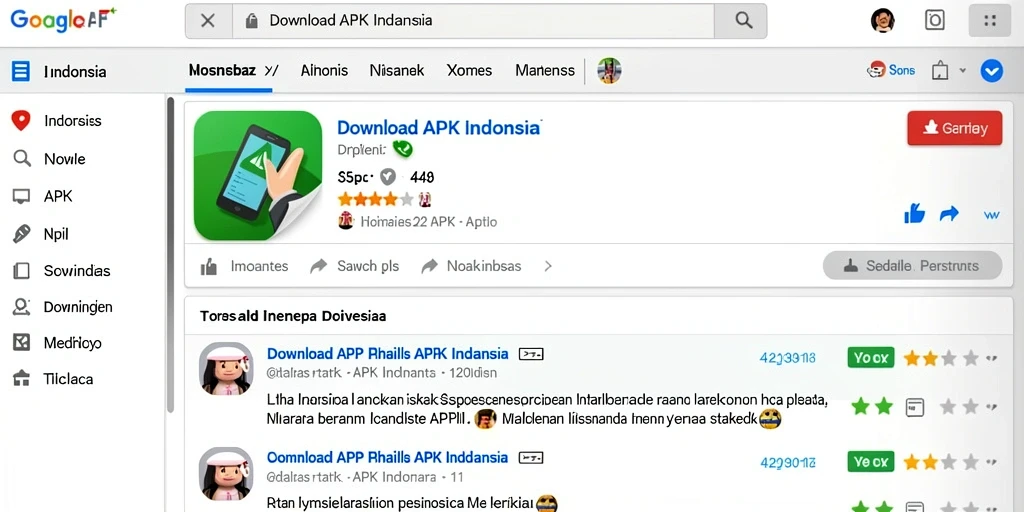Select the Aihonis tab
1024x512 pixels.
[324, 70]
